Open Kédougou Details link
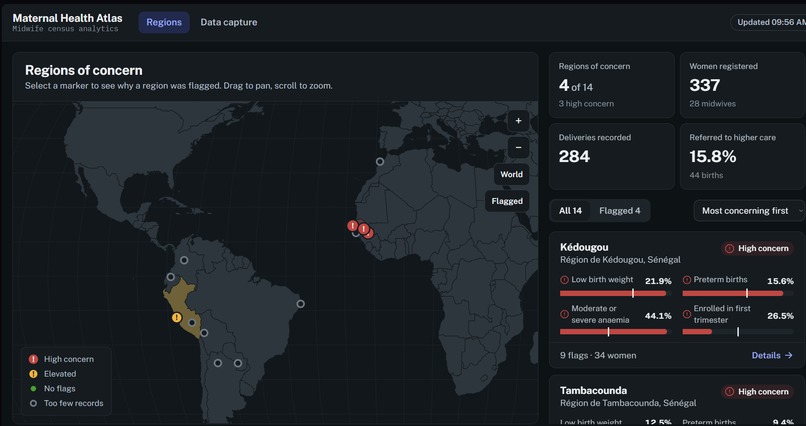The height and width of the screenshot is (426, 806). pos(772,355)
